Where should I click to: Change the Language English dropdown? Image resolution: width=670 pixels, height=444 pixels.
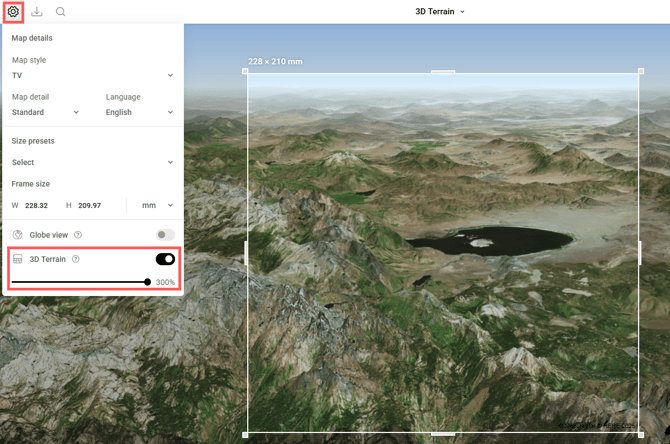[139, 112]
